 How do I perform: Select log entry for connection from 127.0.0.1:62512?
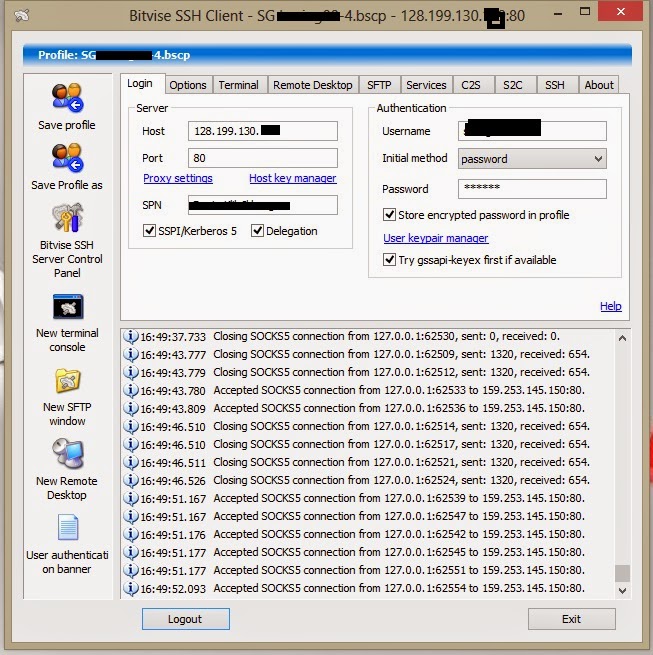click(x=356, y=372)
